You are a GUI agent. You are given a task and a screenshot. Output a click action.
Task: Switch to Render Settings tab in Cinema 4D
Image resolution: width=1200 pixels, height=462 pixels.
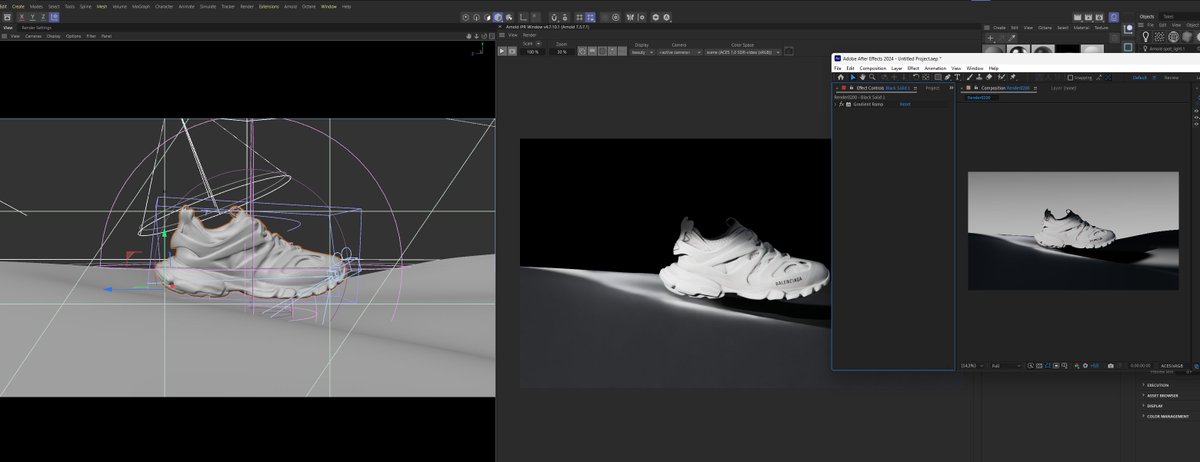[x=37, y=28]
